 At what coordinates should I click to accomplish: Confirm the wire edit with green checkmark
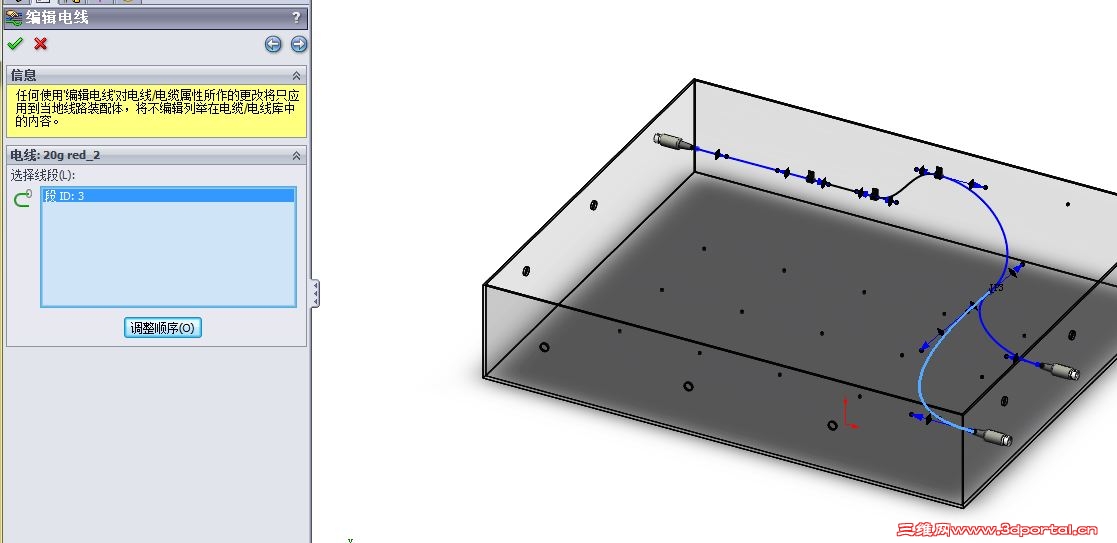pyautogui.click(x=15, y=44)
